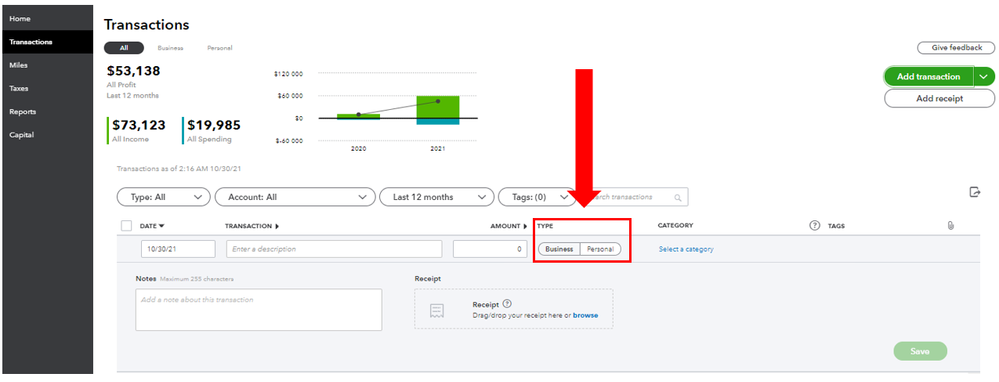Click the date field 10/30/21
The height and width of the screenshot is (382, 999).
click(x=178, y=249)
